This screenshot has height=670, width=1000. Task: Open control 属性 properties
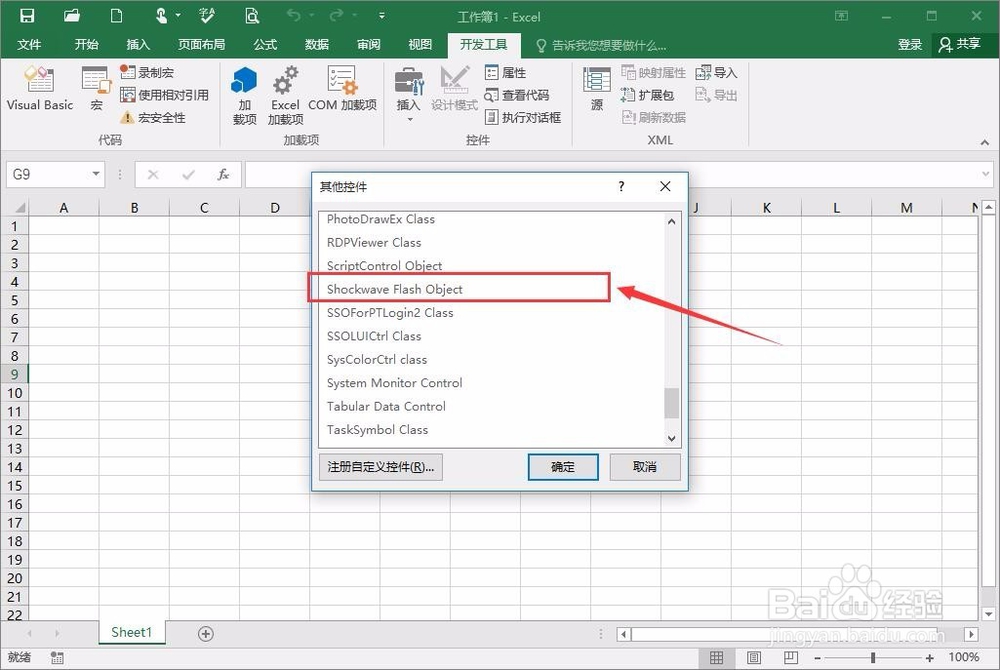(x=505, y=73)
